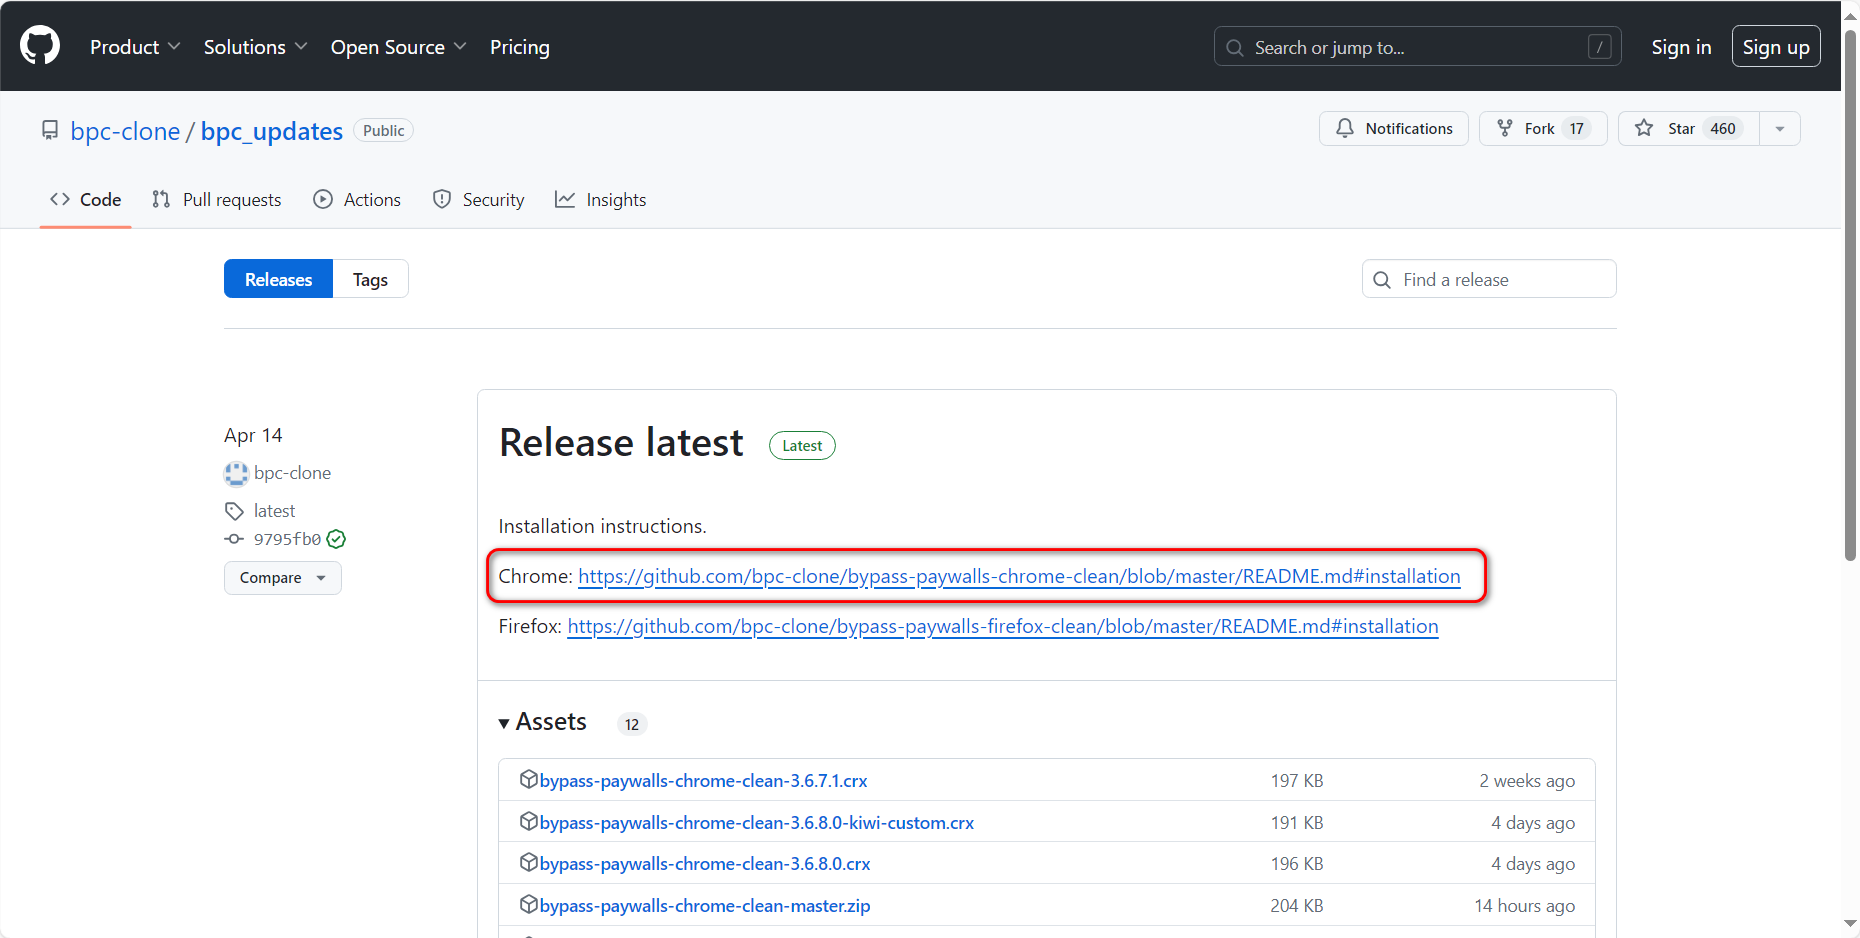The width and height of the screenshot is (1860, 938).
Task: Switch to the Pull requests tab
Action: (217, 199)
